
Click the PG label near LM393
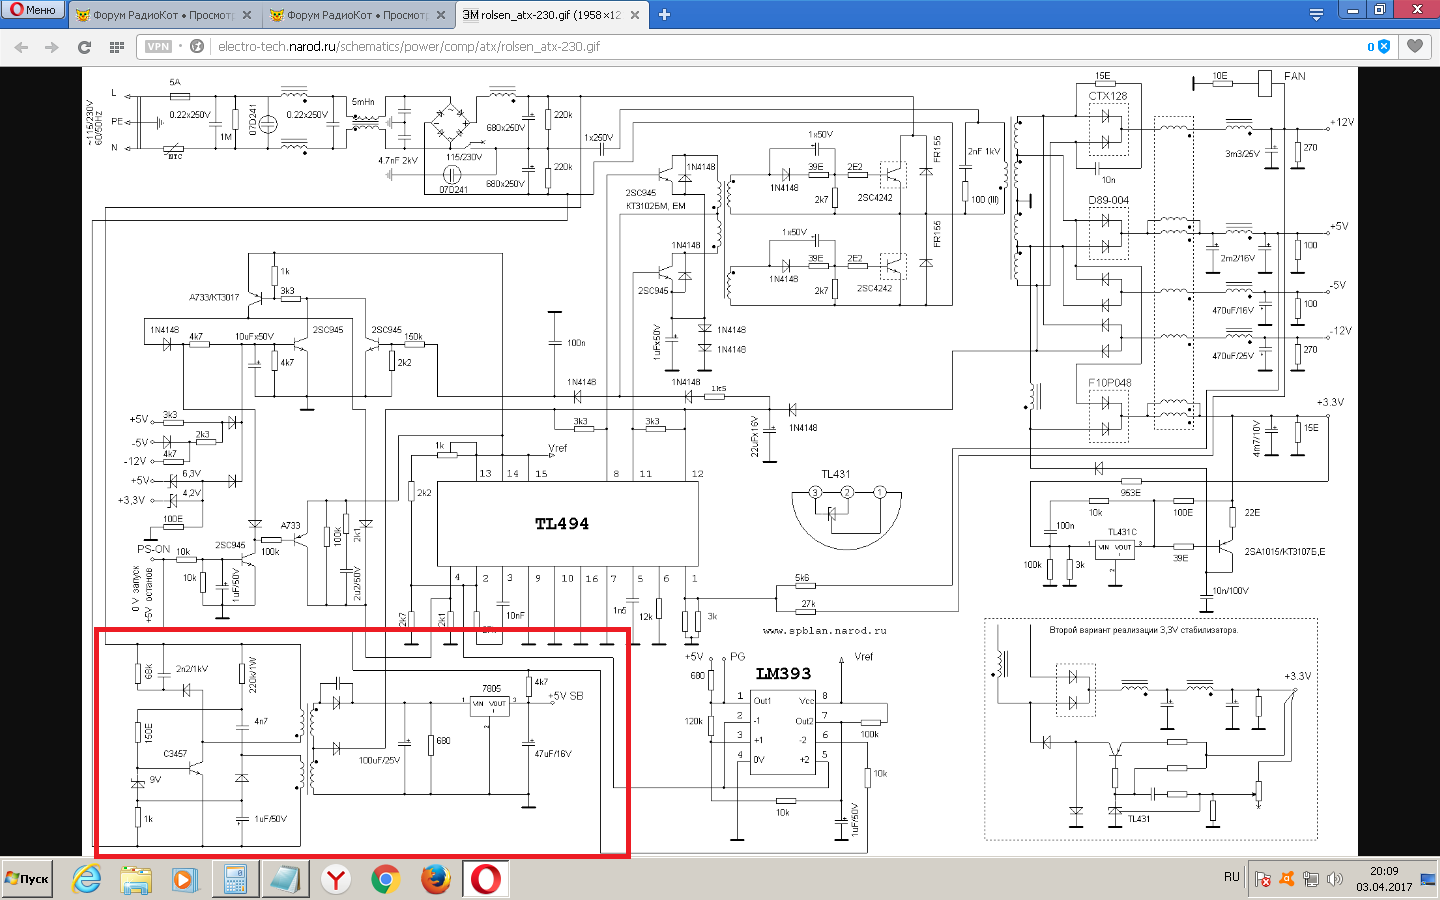(x=737, y=657)
